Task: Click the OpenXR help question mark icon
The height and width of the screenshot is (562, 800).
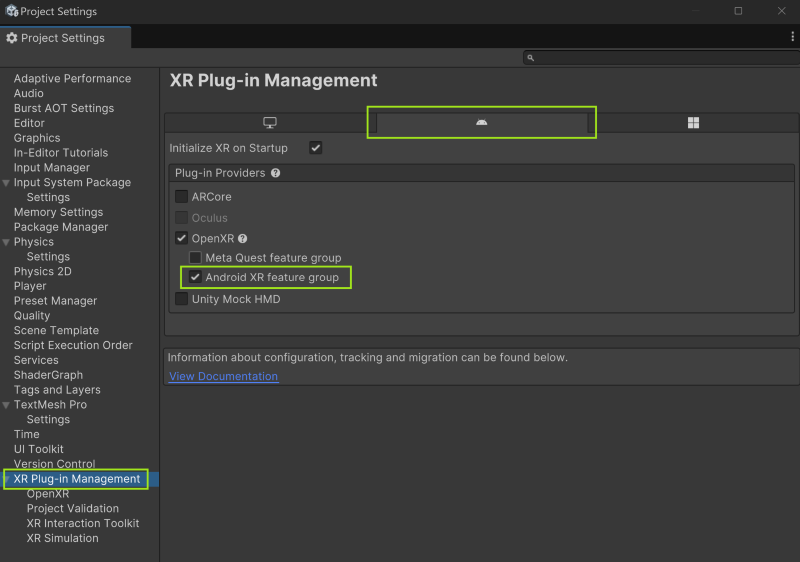Action: point(242,239)
